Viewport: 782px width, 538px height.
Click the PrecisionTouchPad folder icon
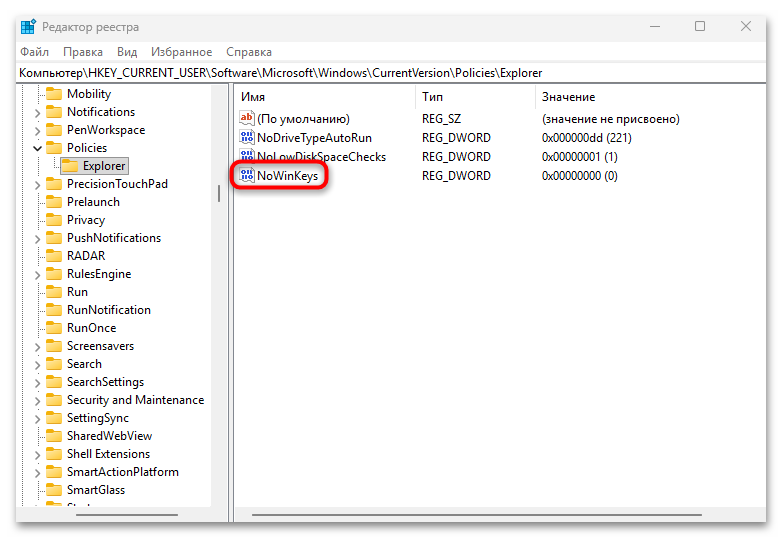54,184
